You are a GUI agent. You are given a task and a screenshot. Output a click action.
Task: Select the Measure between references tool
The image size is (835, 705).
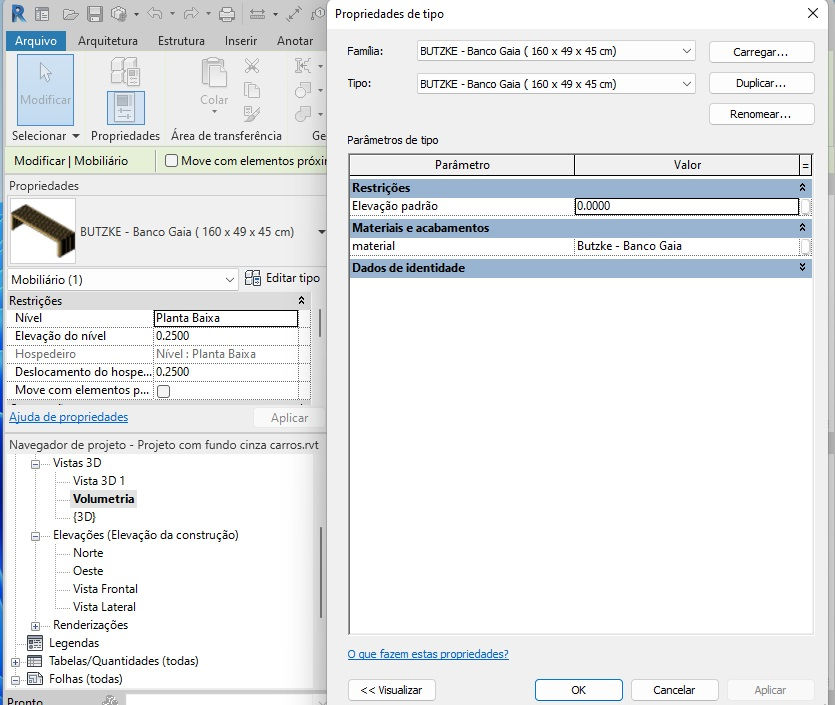[x=258, y=14]
